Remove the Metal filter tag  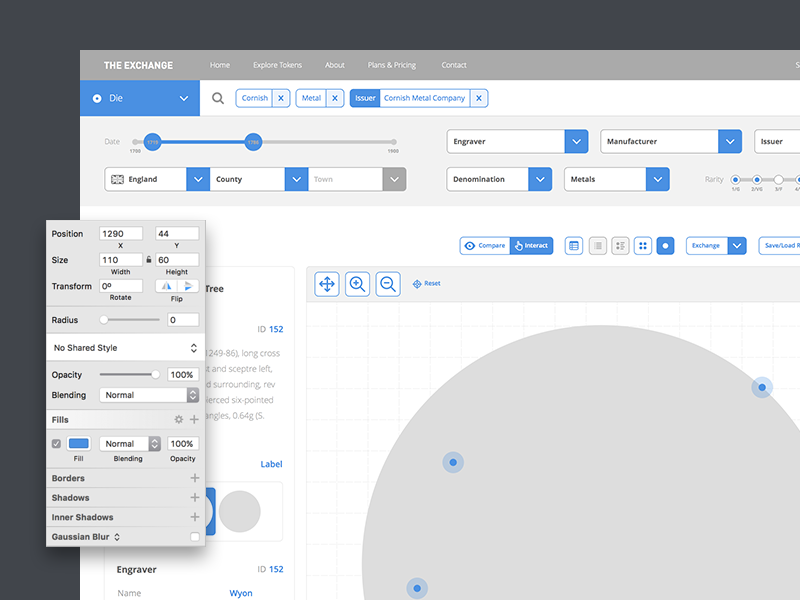coord(335,98)
